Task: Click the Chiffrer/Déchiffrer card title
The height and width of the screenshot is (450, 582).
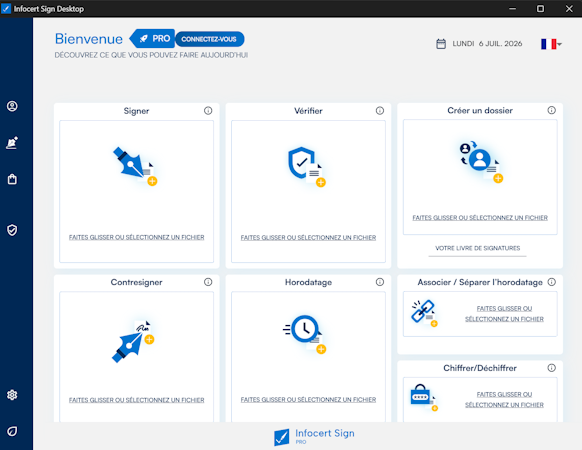Action: [480, 368]
